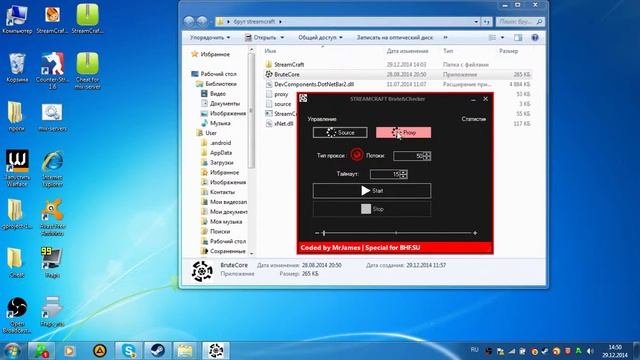Screen dimensions: 640x360
Task: Click BruteChecker window title icon
Action: pos(303,98)
